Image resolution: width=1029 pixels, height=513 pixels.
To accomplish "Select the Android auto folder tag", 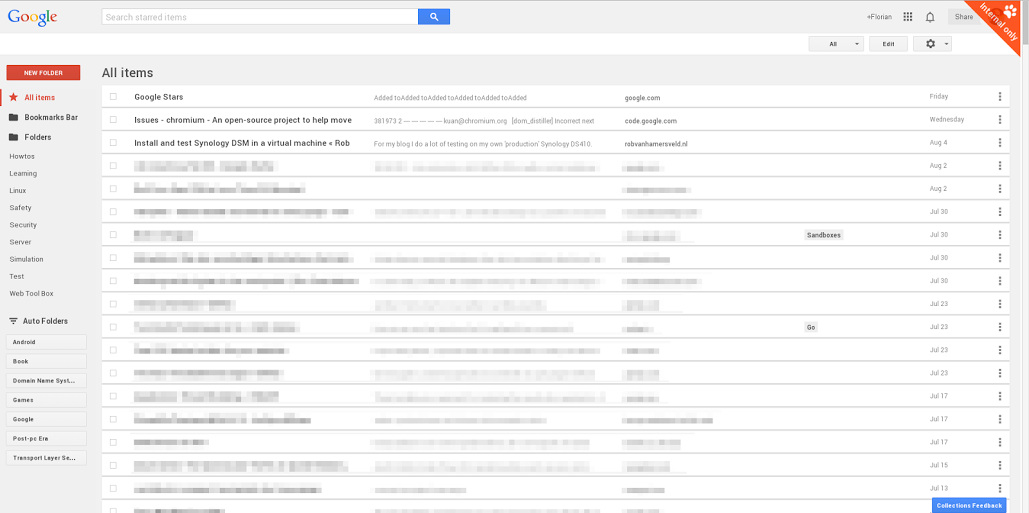I will pyautogui.click(x=46, y=342).
